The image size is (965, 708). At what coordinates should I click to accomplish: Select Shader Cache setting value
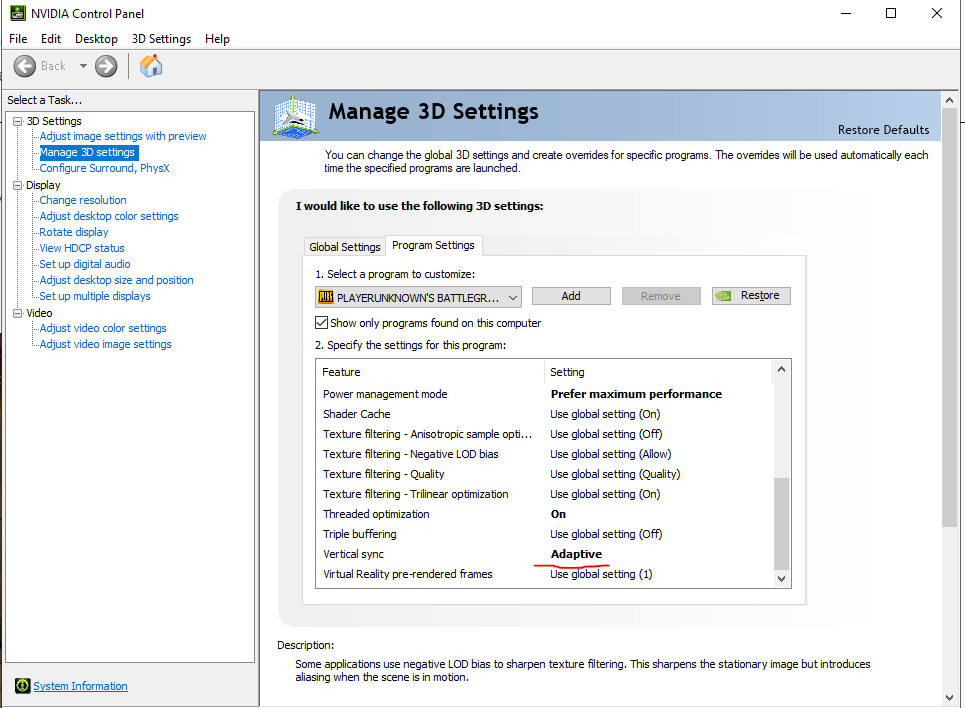pyautogui.click(x=605, y=414)
